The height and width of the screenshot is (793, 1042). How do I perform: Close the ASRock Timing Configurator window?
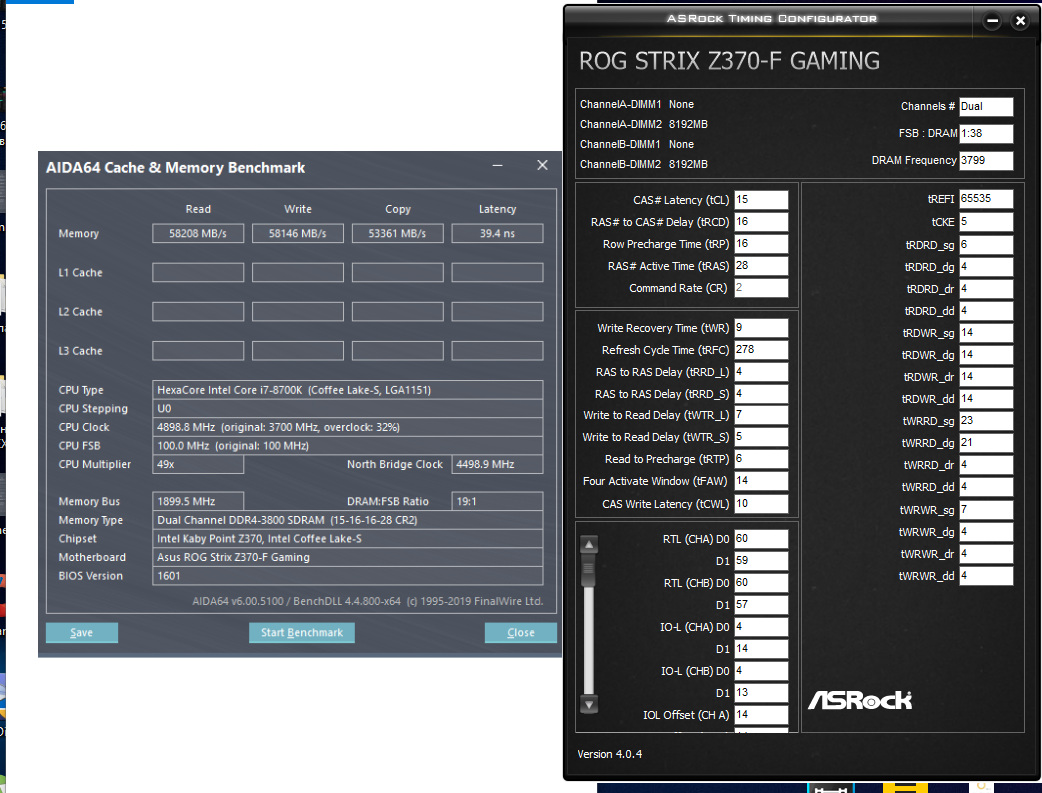coord(1021,21)
